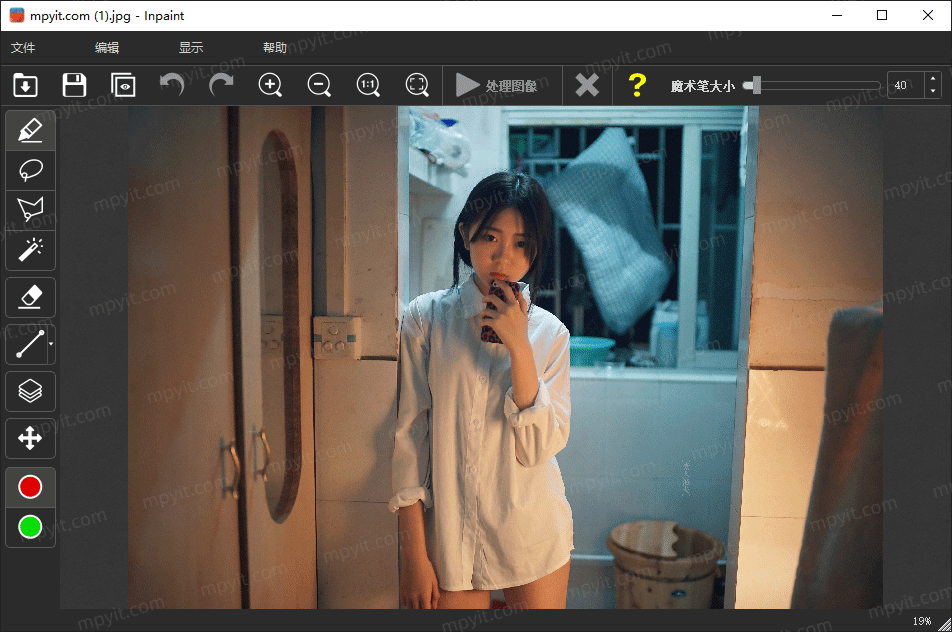This screenshot has width=952, height=632.
Task: Fit the image to the window
Action: tap(417, 85)
